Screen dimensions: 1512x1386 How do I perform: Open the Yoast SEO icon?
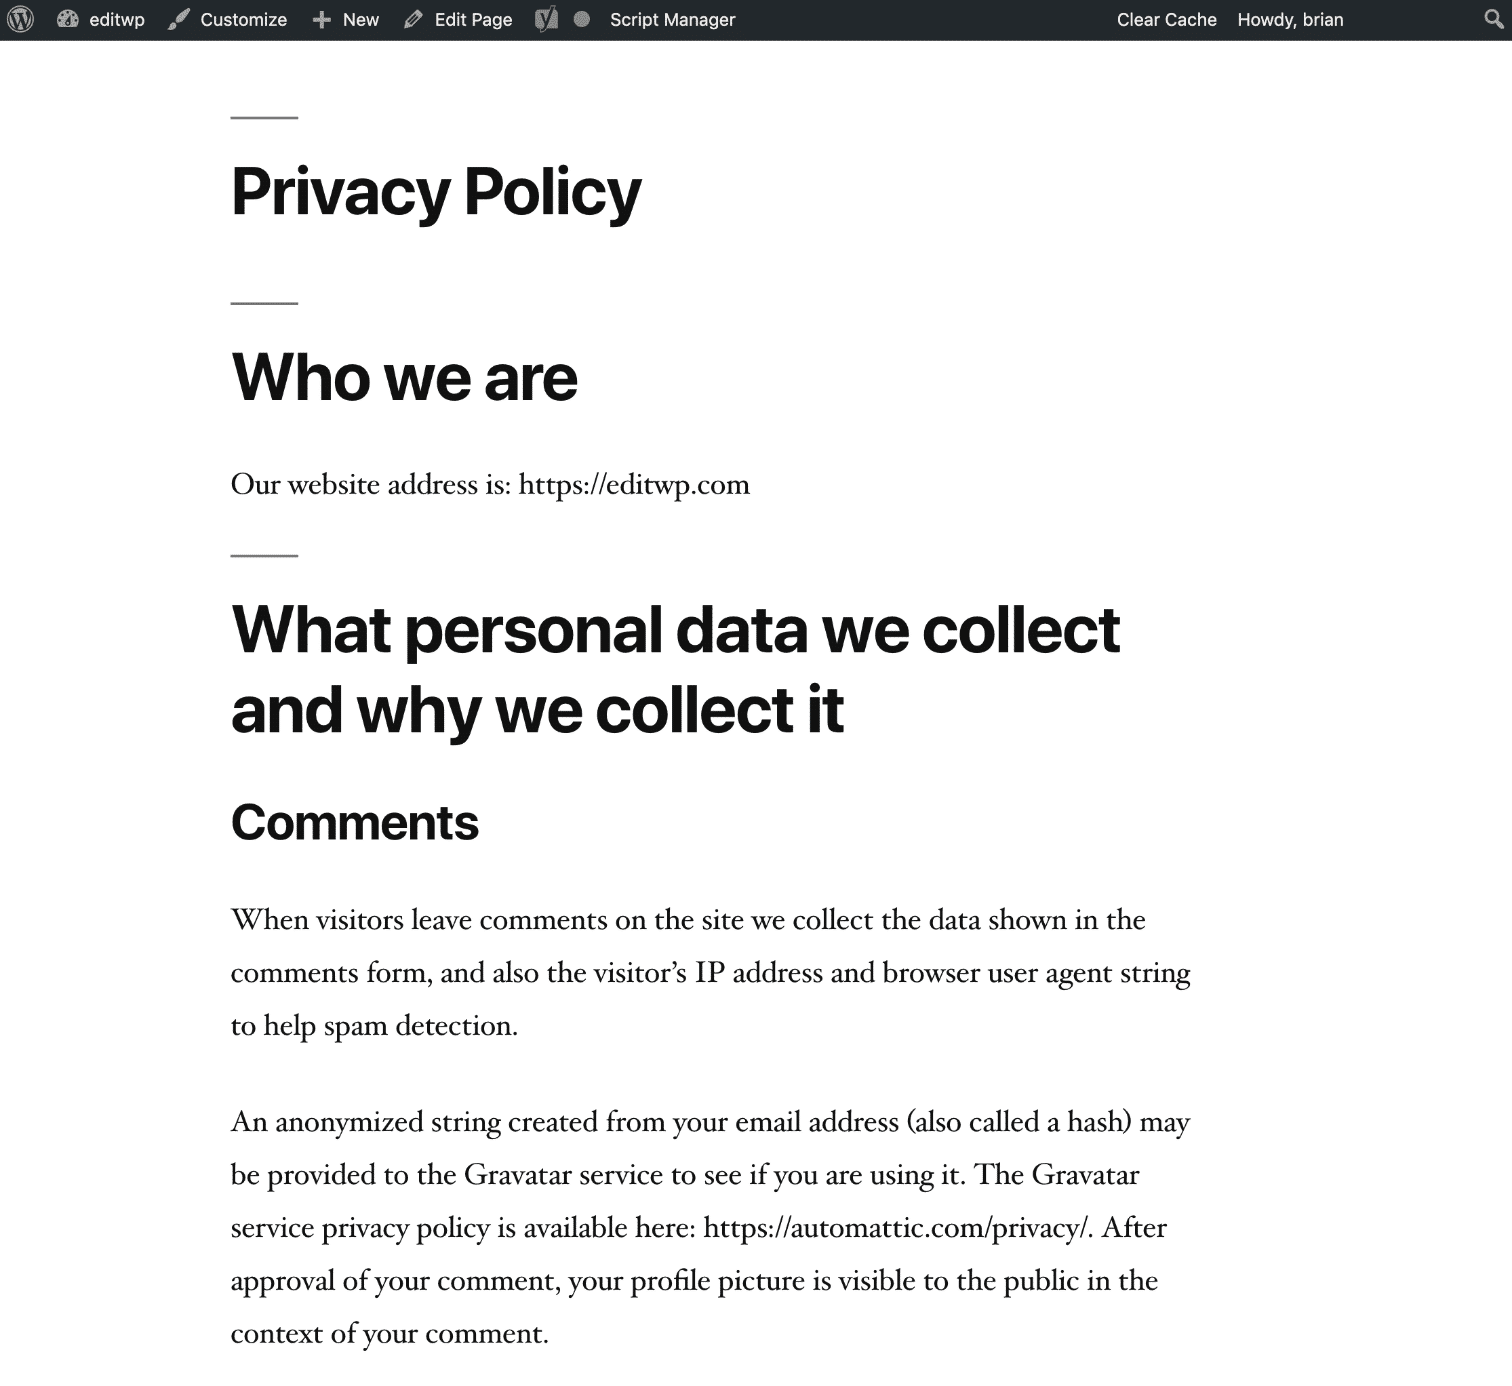[x=546, y=19]
